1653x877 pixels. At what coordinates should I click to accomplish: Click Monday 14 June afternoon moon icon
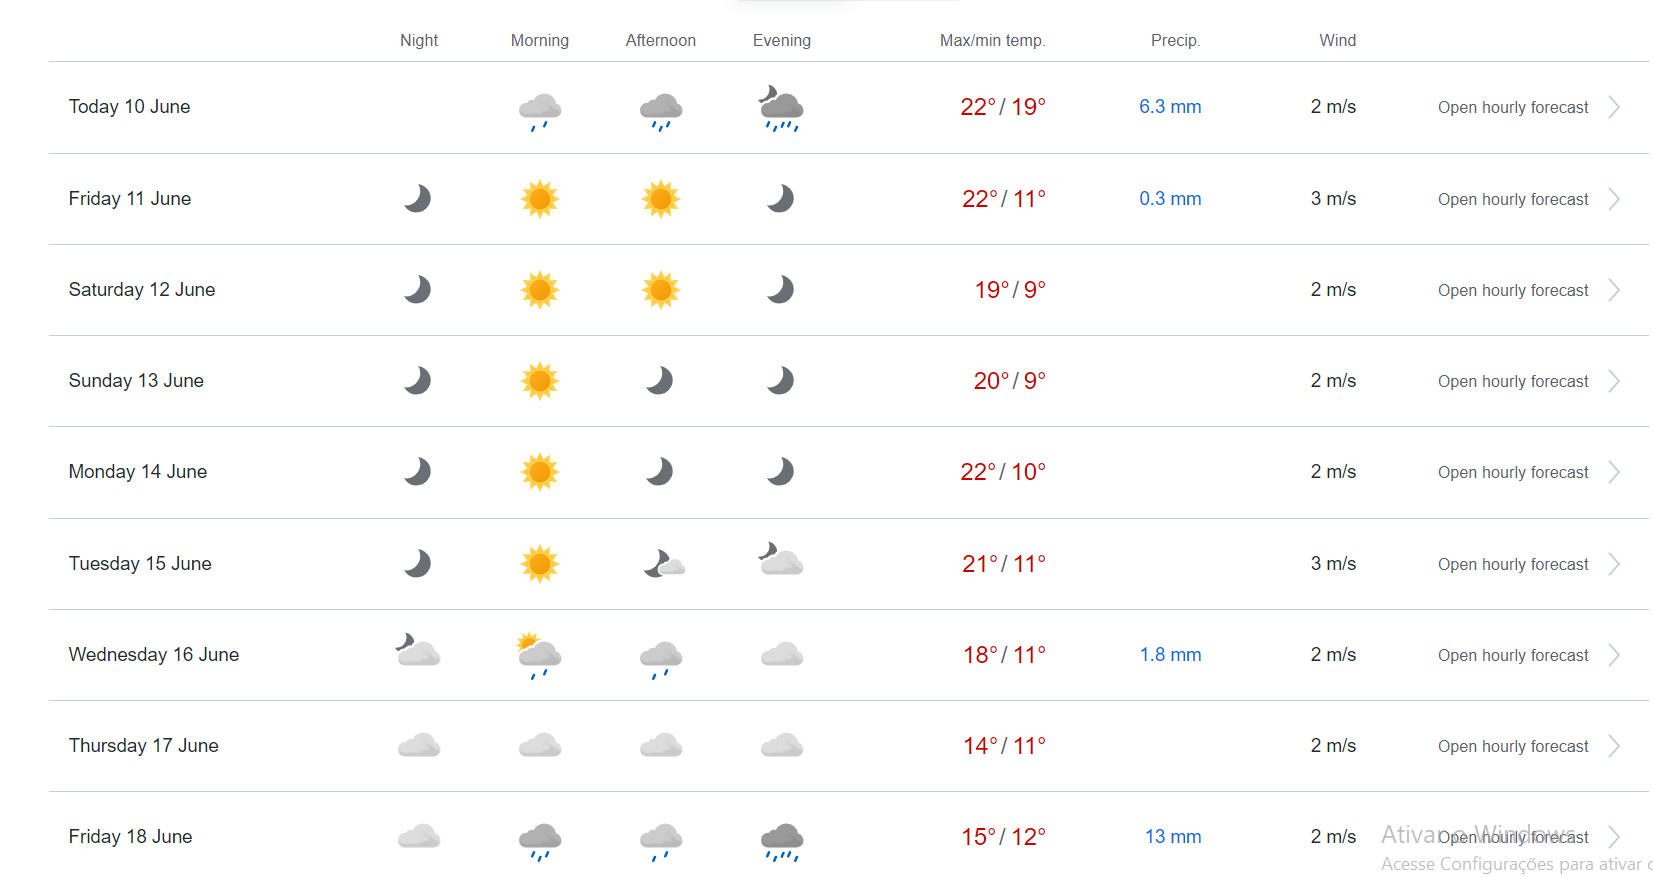pos(660,472)
